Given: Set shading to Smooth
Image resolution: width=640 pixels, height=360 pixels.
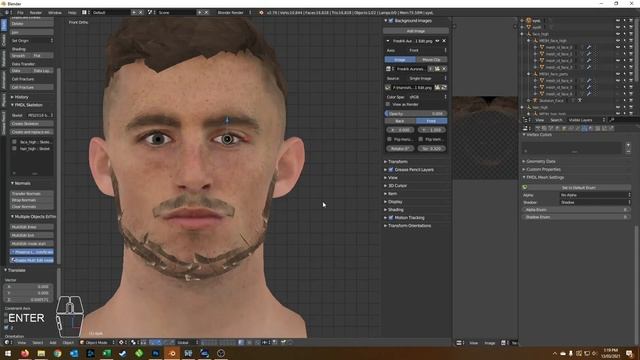Looking at the screenshot, I should pos(20,56).
